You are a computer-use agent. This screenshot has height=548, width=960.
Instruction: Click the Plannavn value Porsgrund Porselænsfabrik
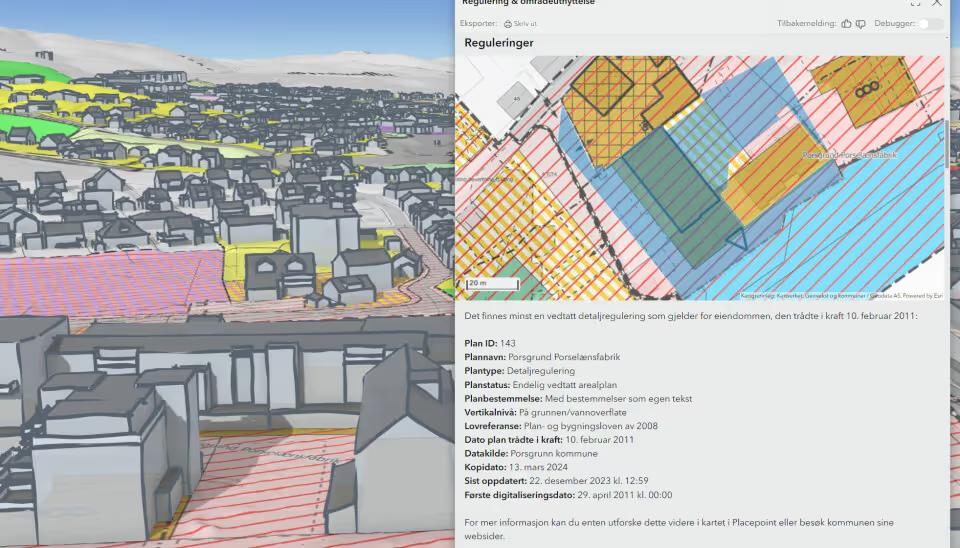[x=564, y=357]
